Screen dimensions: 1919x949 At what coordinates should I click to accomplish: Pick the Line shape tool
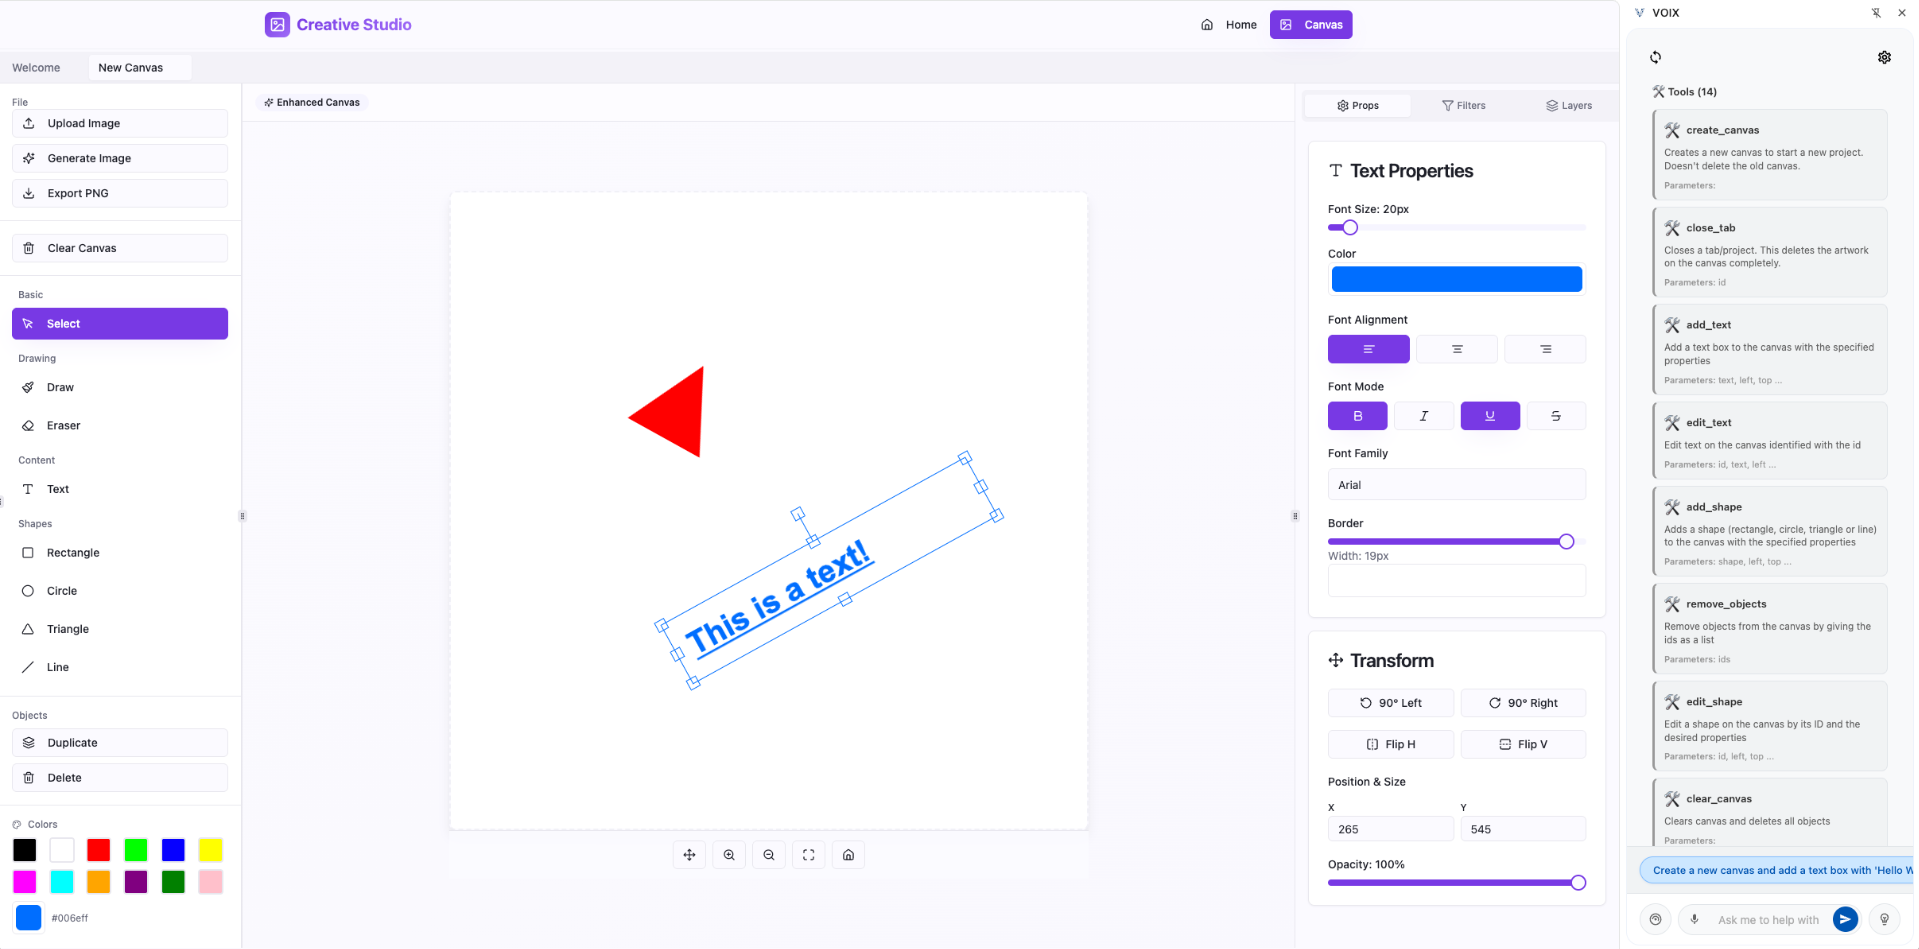pyautogui.click(x=120, y=667)
